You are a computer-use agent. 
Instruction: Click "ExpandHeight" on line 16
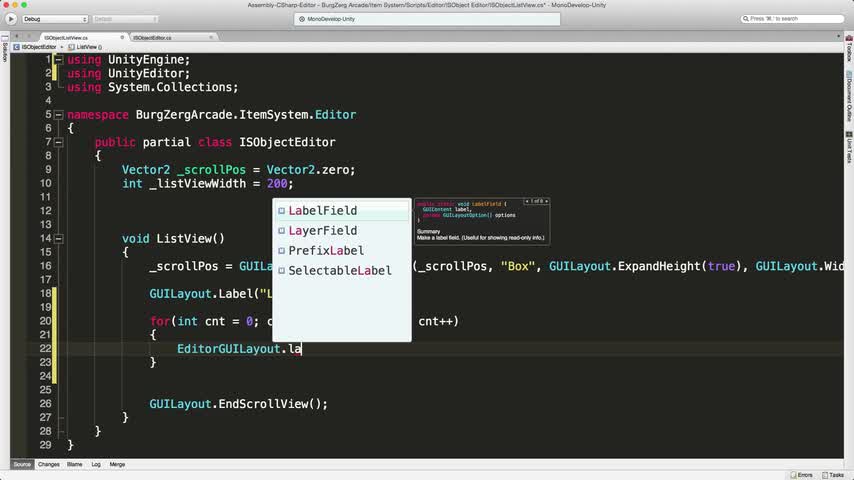pyautogui.click(x=659, y=266)
